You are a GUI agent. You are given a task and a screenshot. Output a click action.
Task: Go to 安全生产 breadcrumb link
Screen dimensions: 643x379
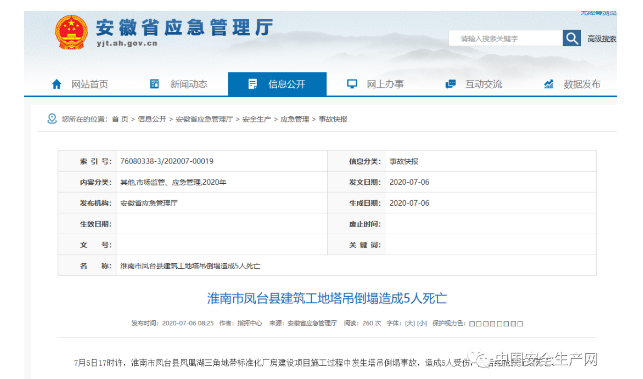coord(256,119)
